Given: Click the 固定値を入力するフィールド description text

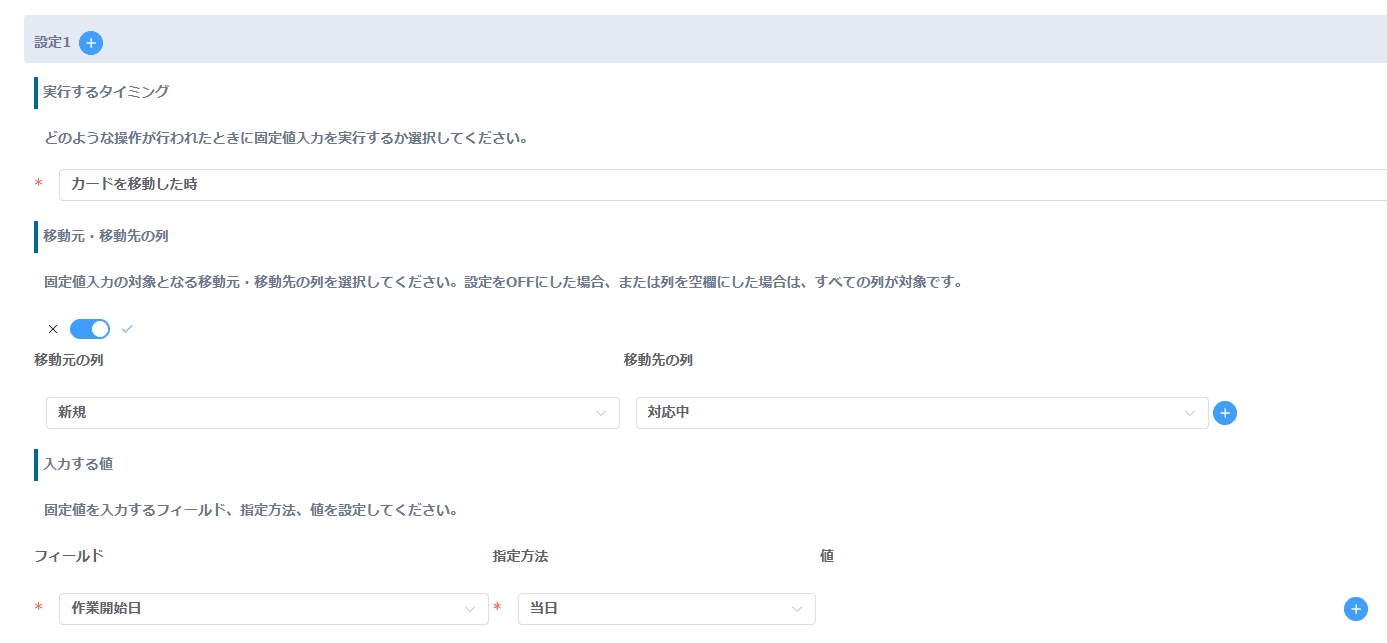Looking at the screenshot, I should 251,510.
